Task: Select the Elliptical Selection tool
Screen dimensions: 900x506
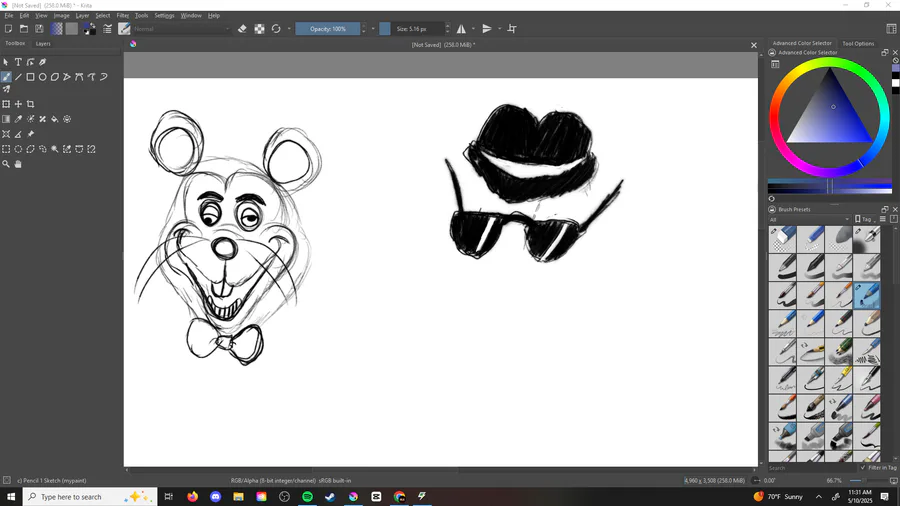Action: 18,149
